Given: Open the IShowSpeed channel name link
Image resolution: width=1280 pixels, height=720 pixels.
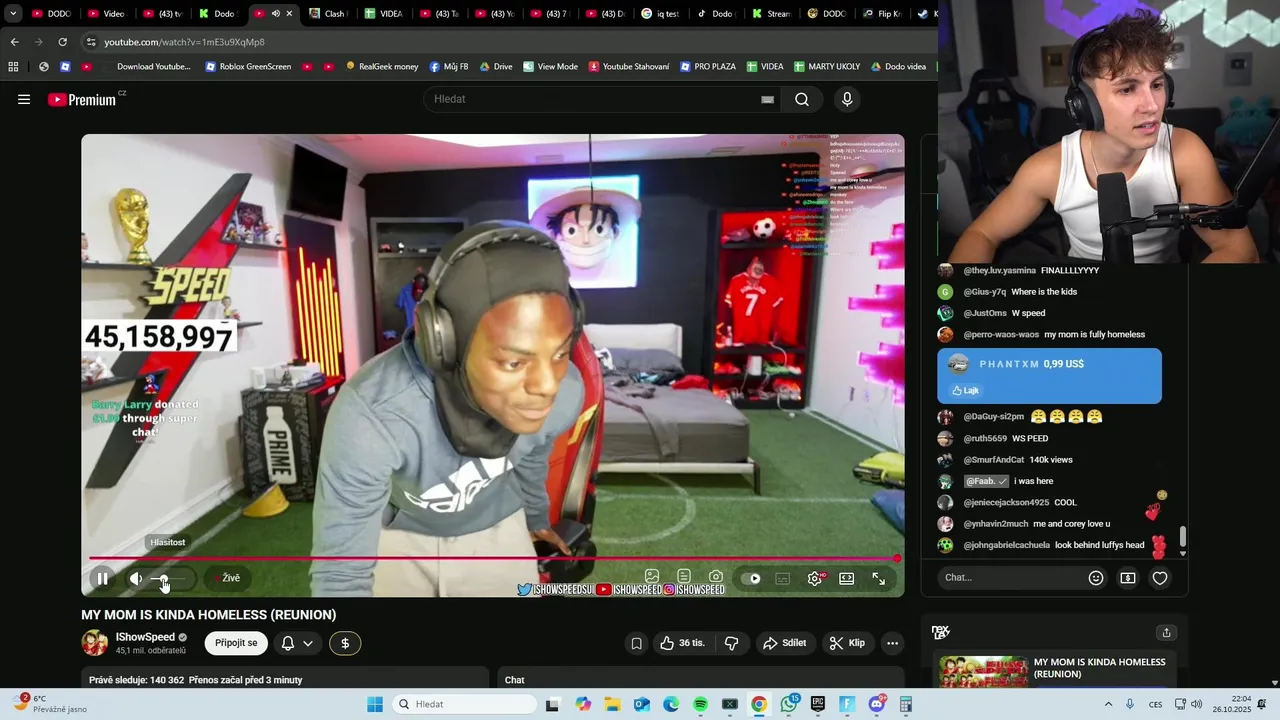Looking at the screenshot, I should [145, 637].
